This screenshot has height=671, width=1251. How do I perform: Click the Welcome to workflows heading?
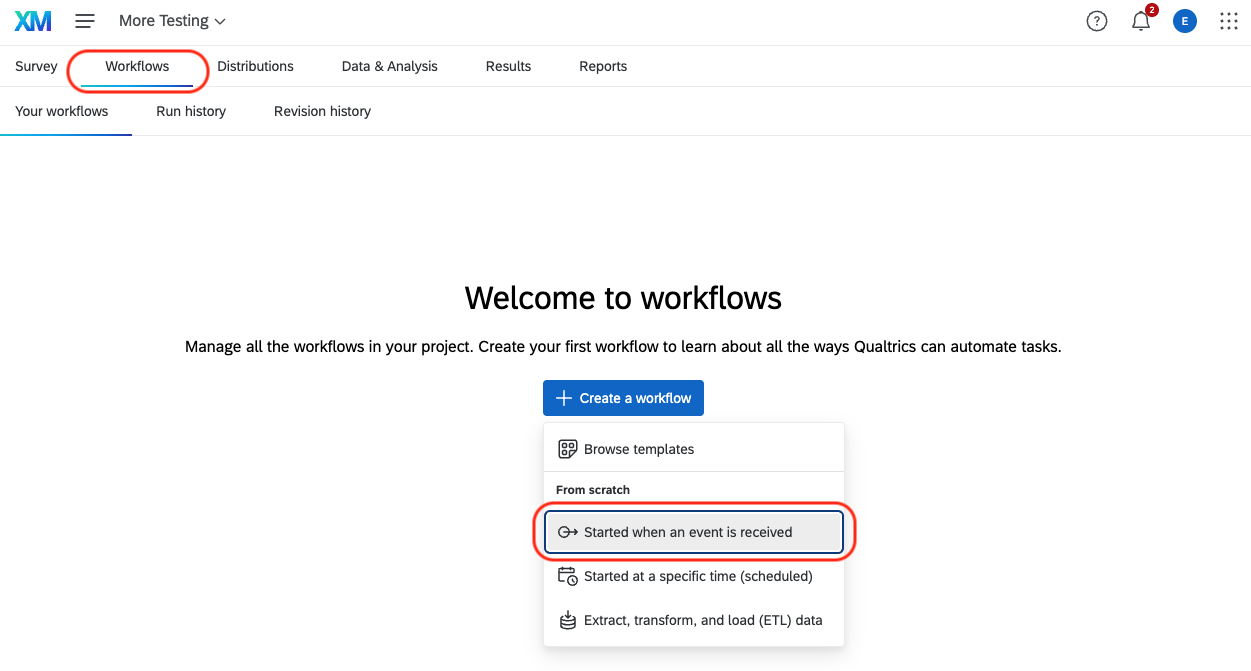click(623, 298)
